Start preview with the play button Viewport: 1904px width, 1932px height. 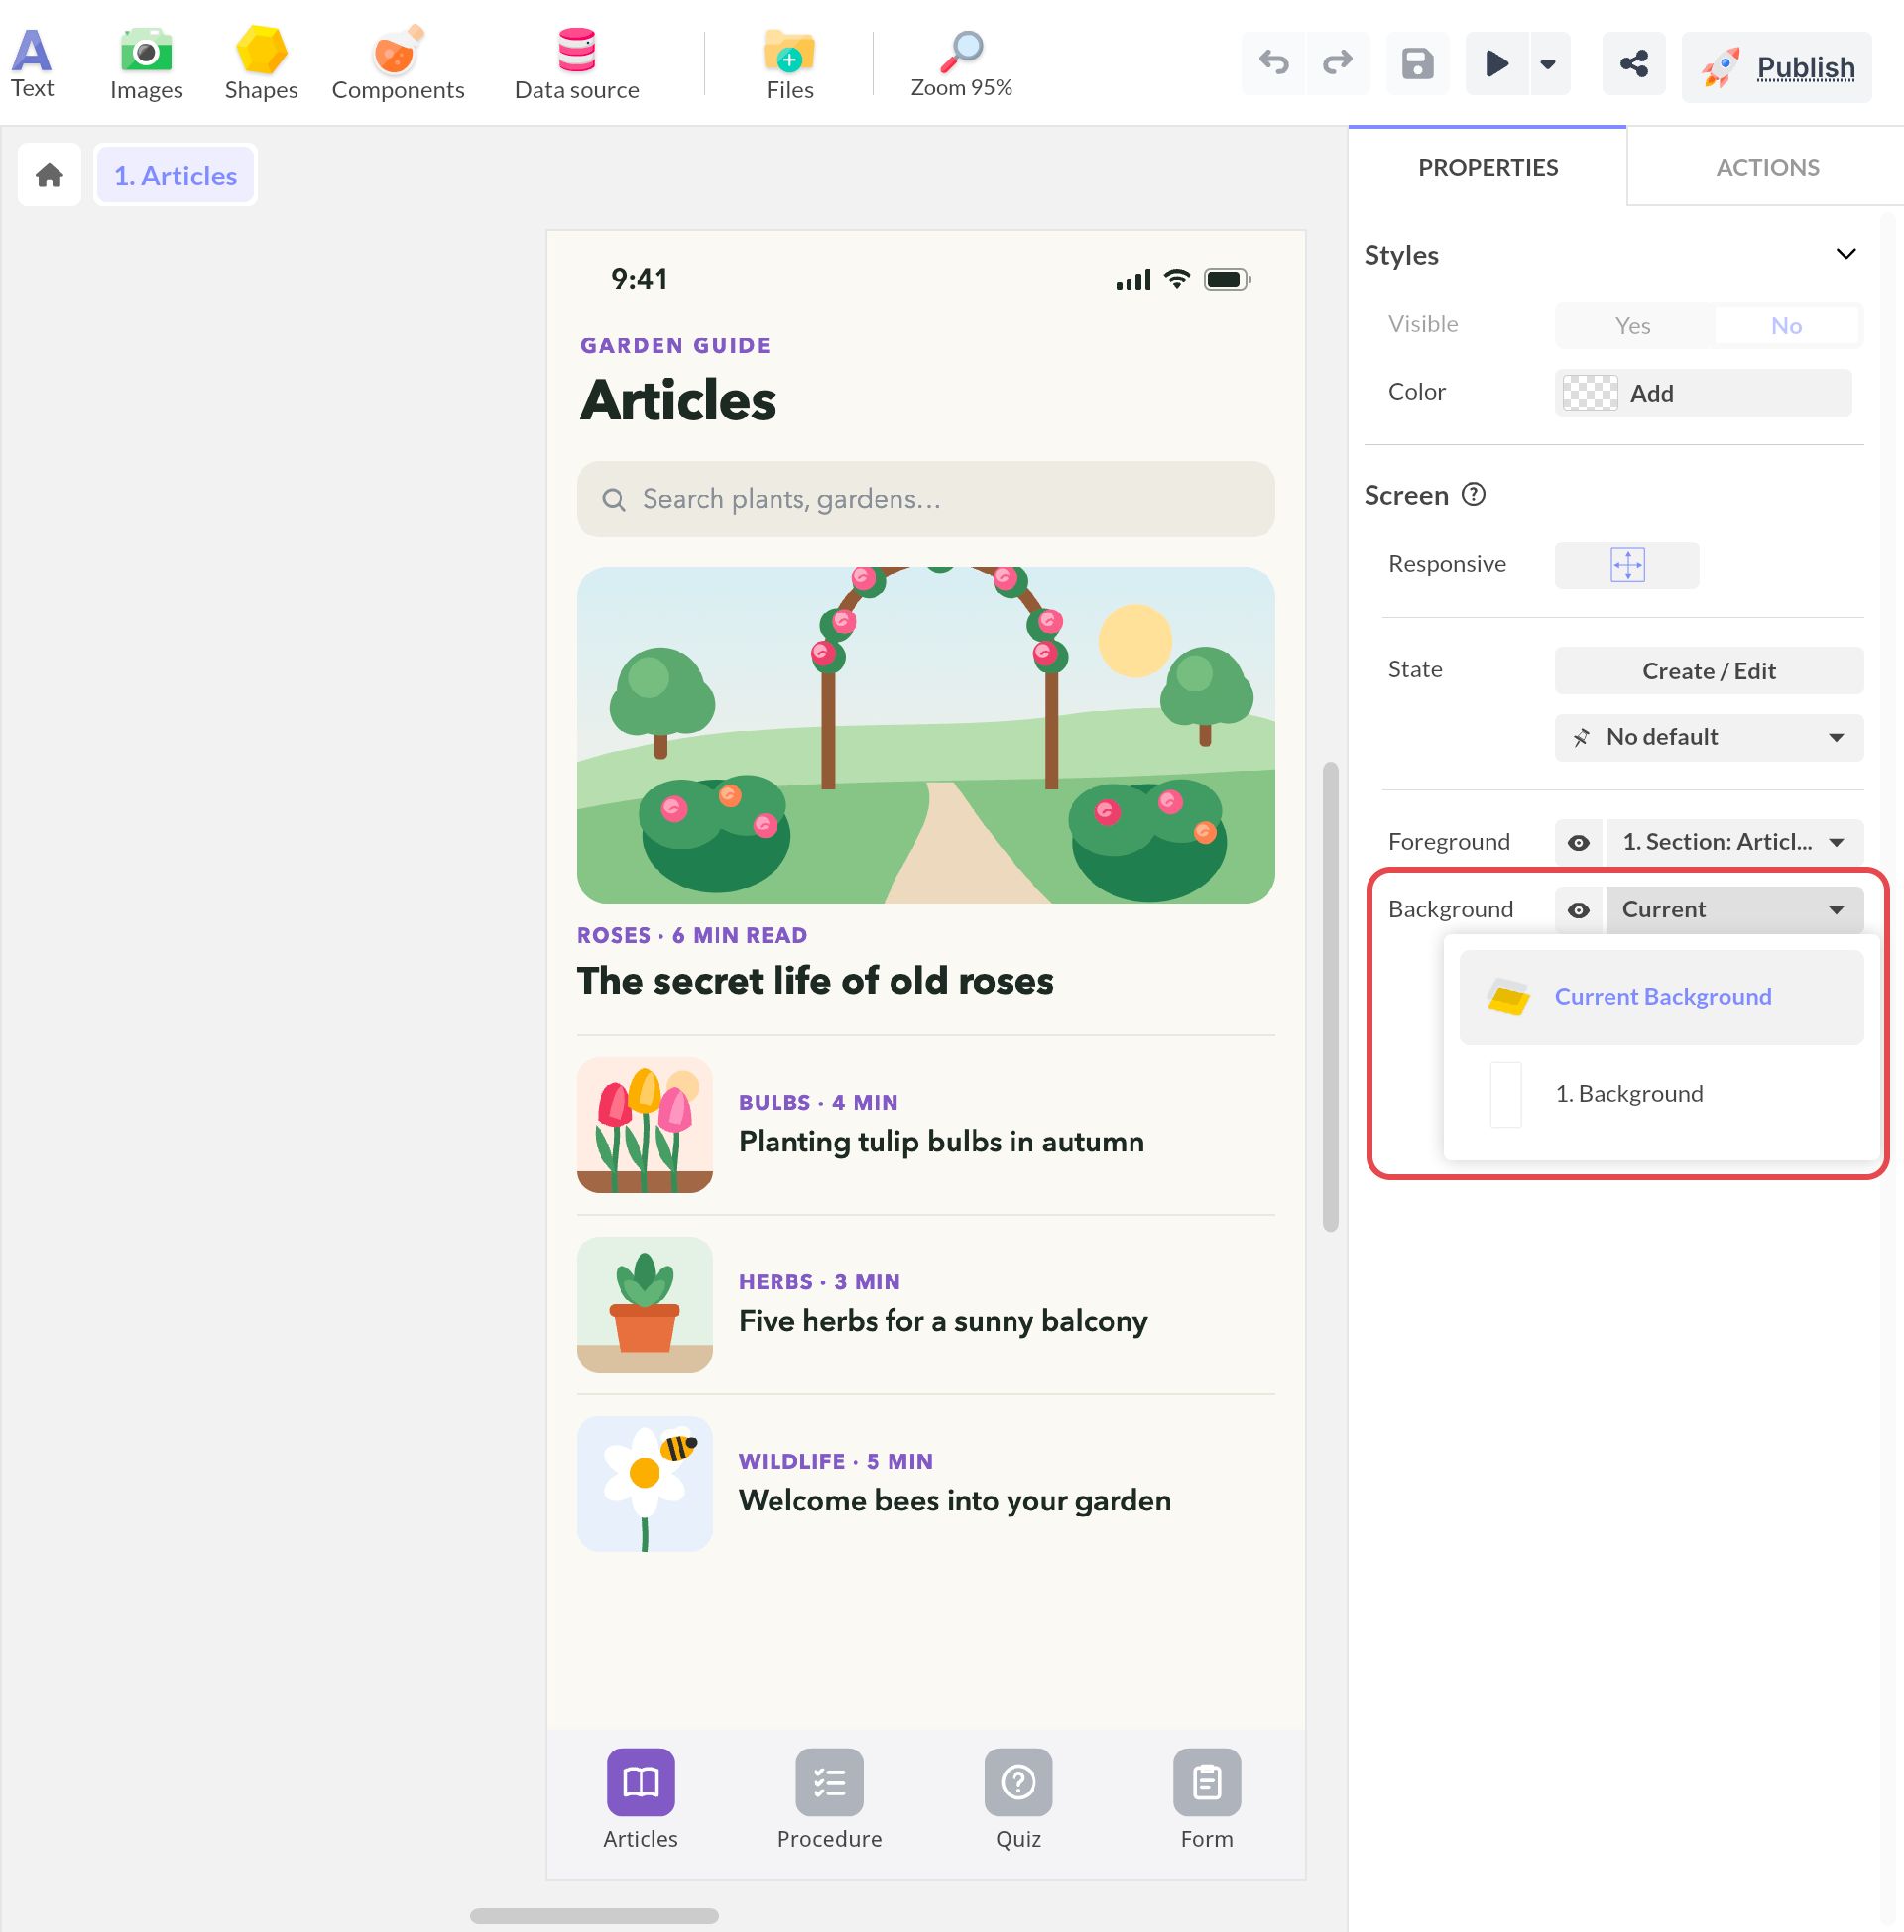1496,63
